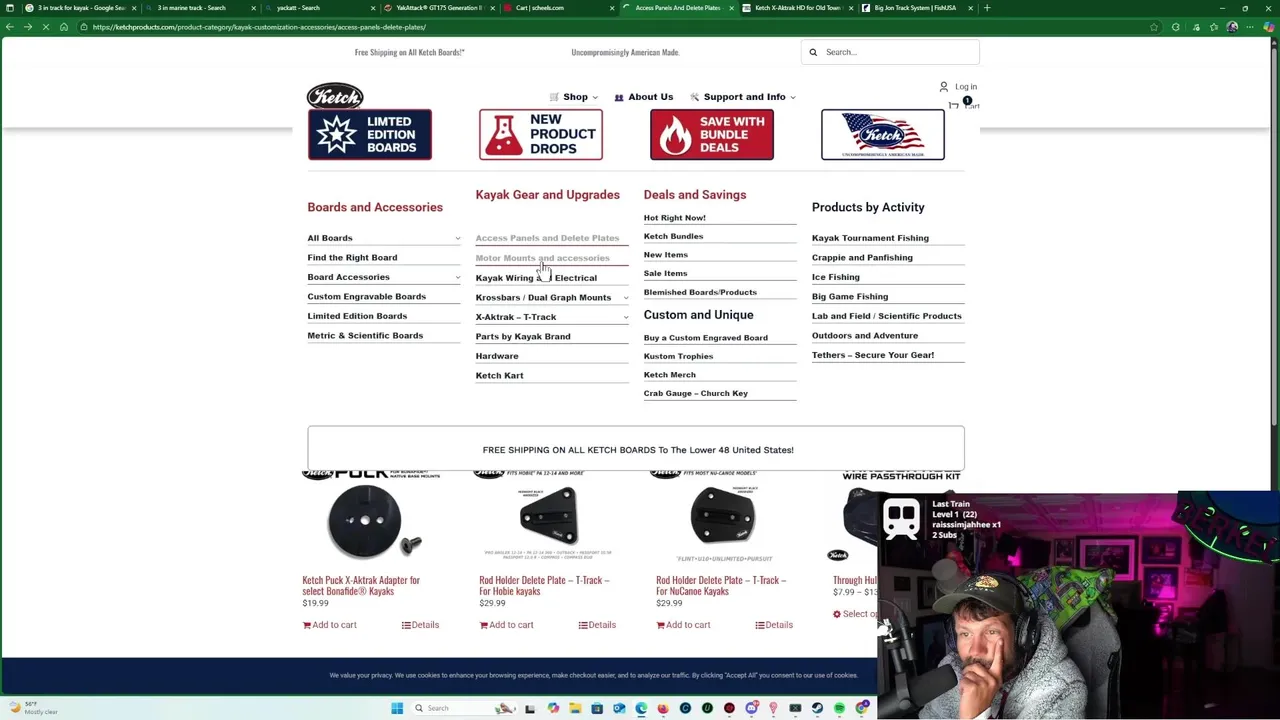This screenshot has height=720, width=1280.
Task: Add Ketch Puck X-Aktrak Adapter to cart
Action: [330, 625]
